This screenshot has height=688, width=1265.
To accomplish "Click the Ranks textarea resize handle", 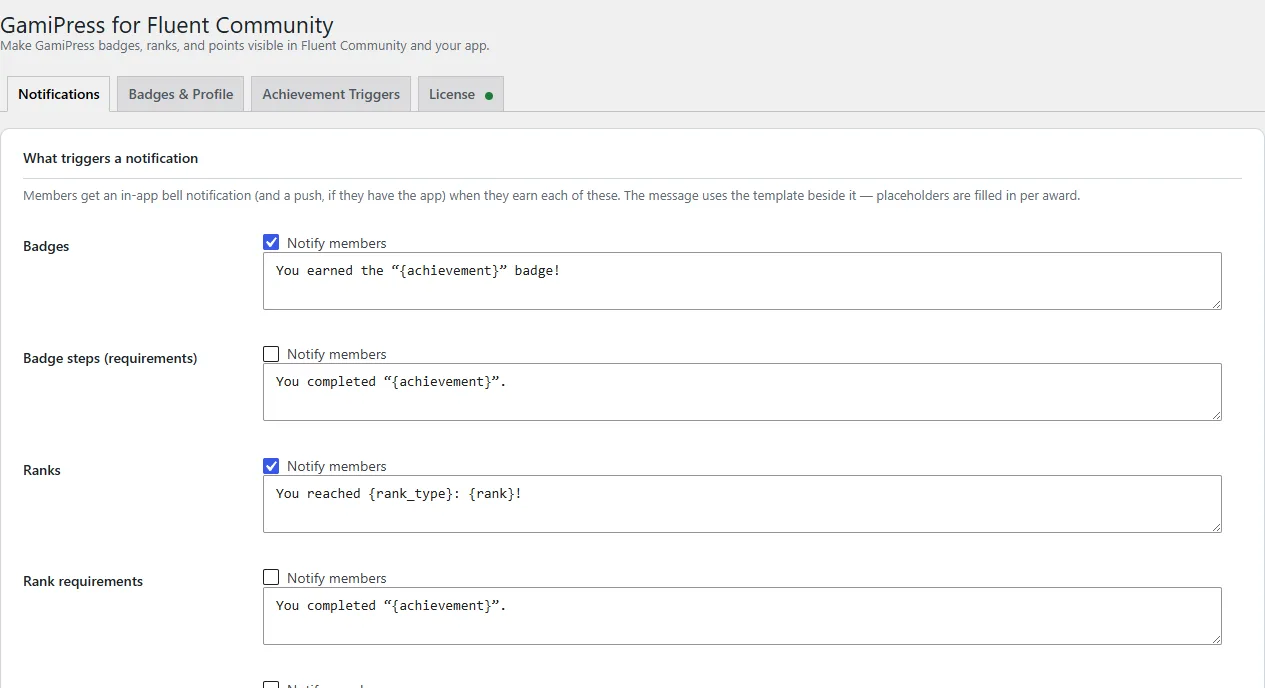I will pos(1215,526).
